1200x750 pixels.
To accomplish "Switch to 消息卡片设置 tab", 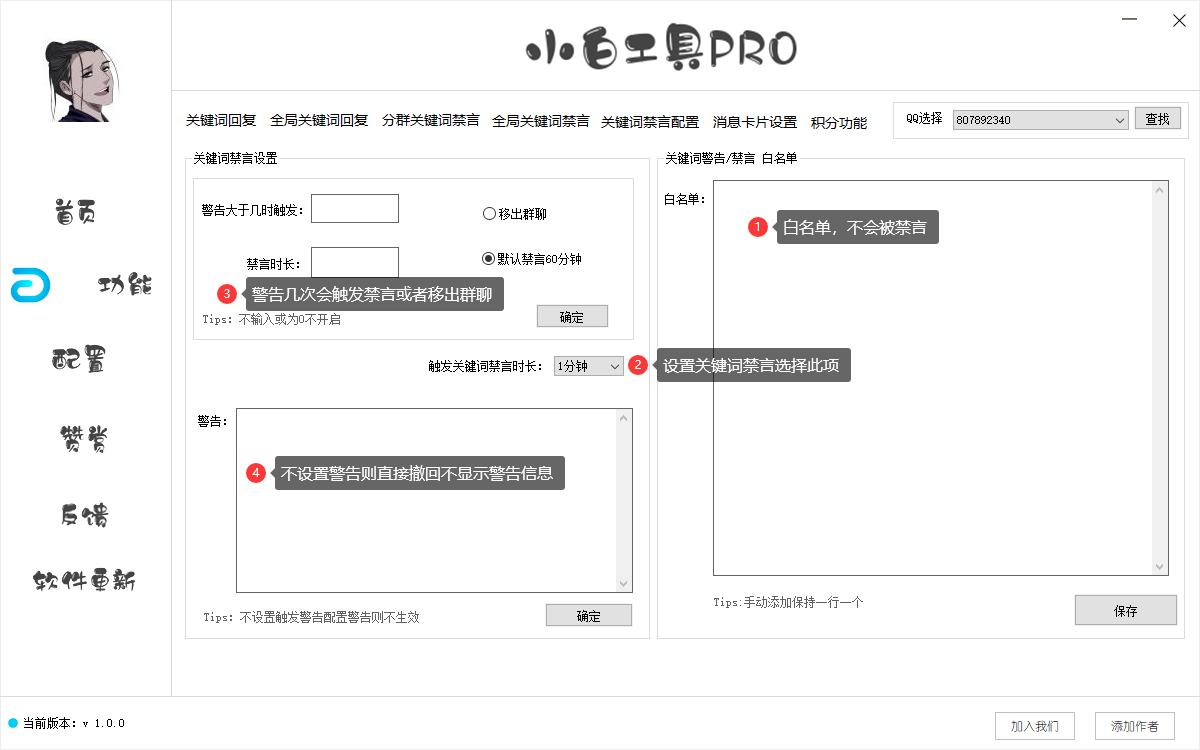I will pos(753,122).
